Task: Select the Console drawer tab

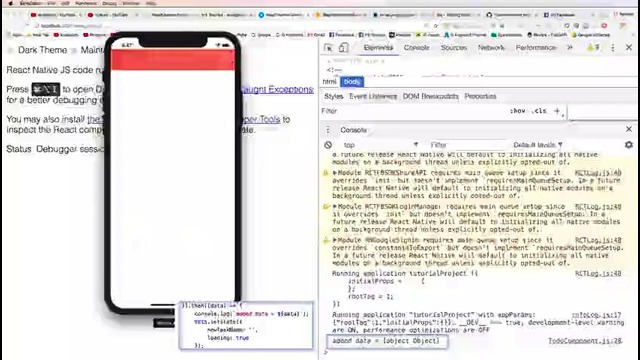Action: [x=353, y=130]
